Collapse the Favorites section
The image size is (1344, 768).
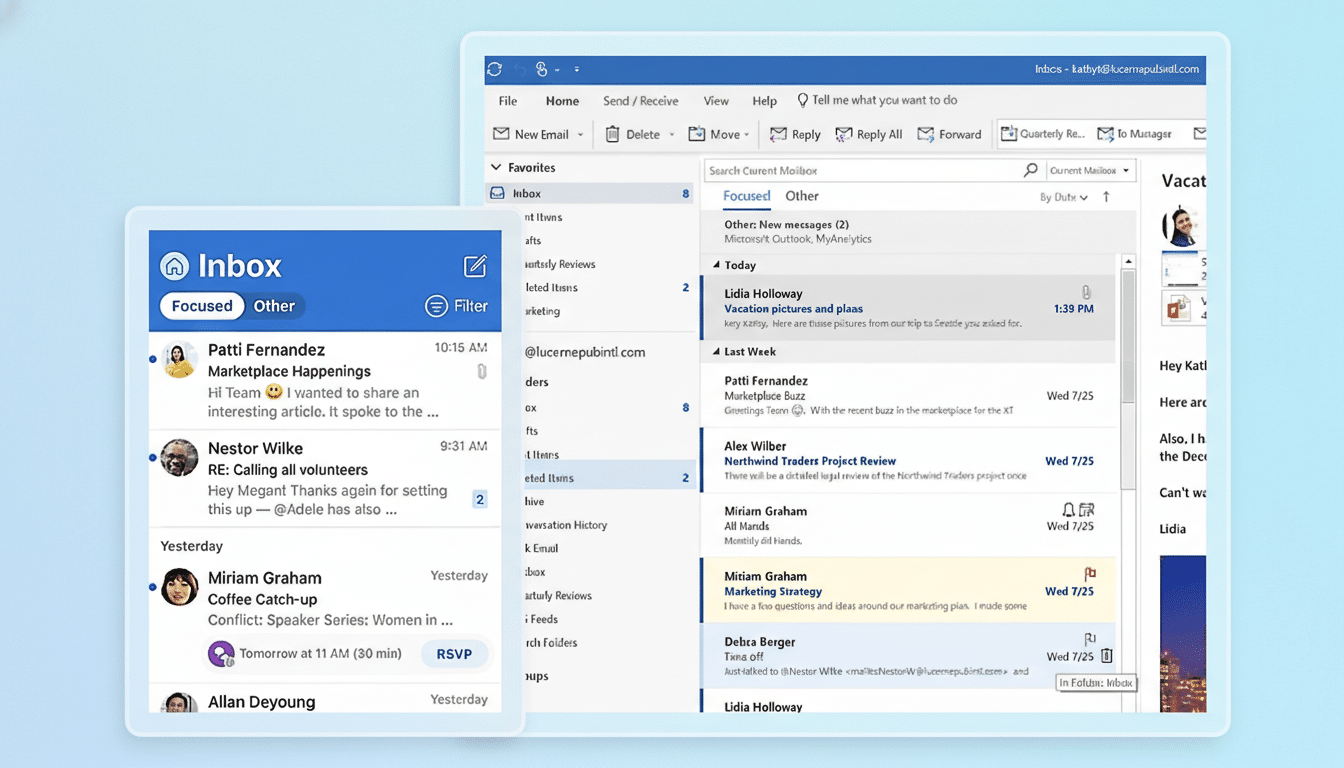point(496,167)
